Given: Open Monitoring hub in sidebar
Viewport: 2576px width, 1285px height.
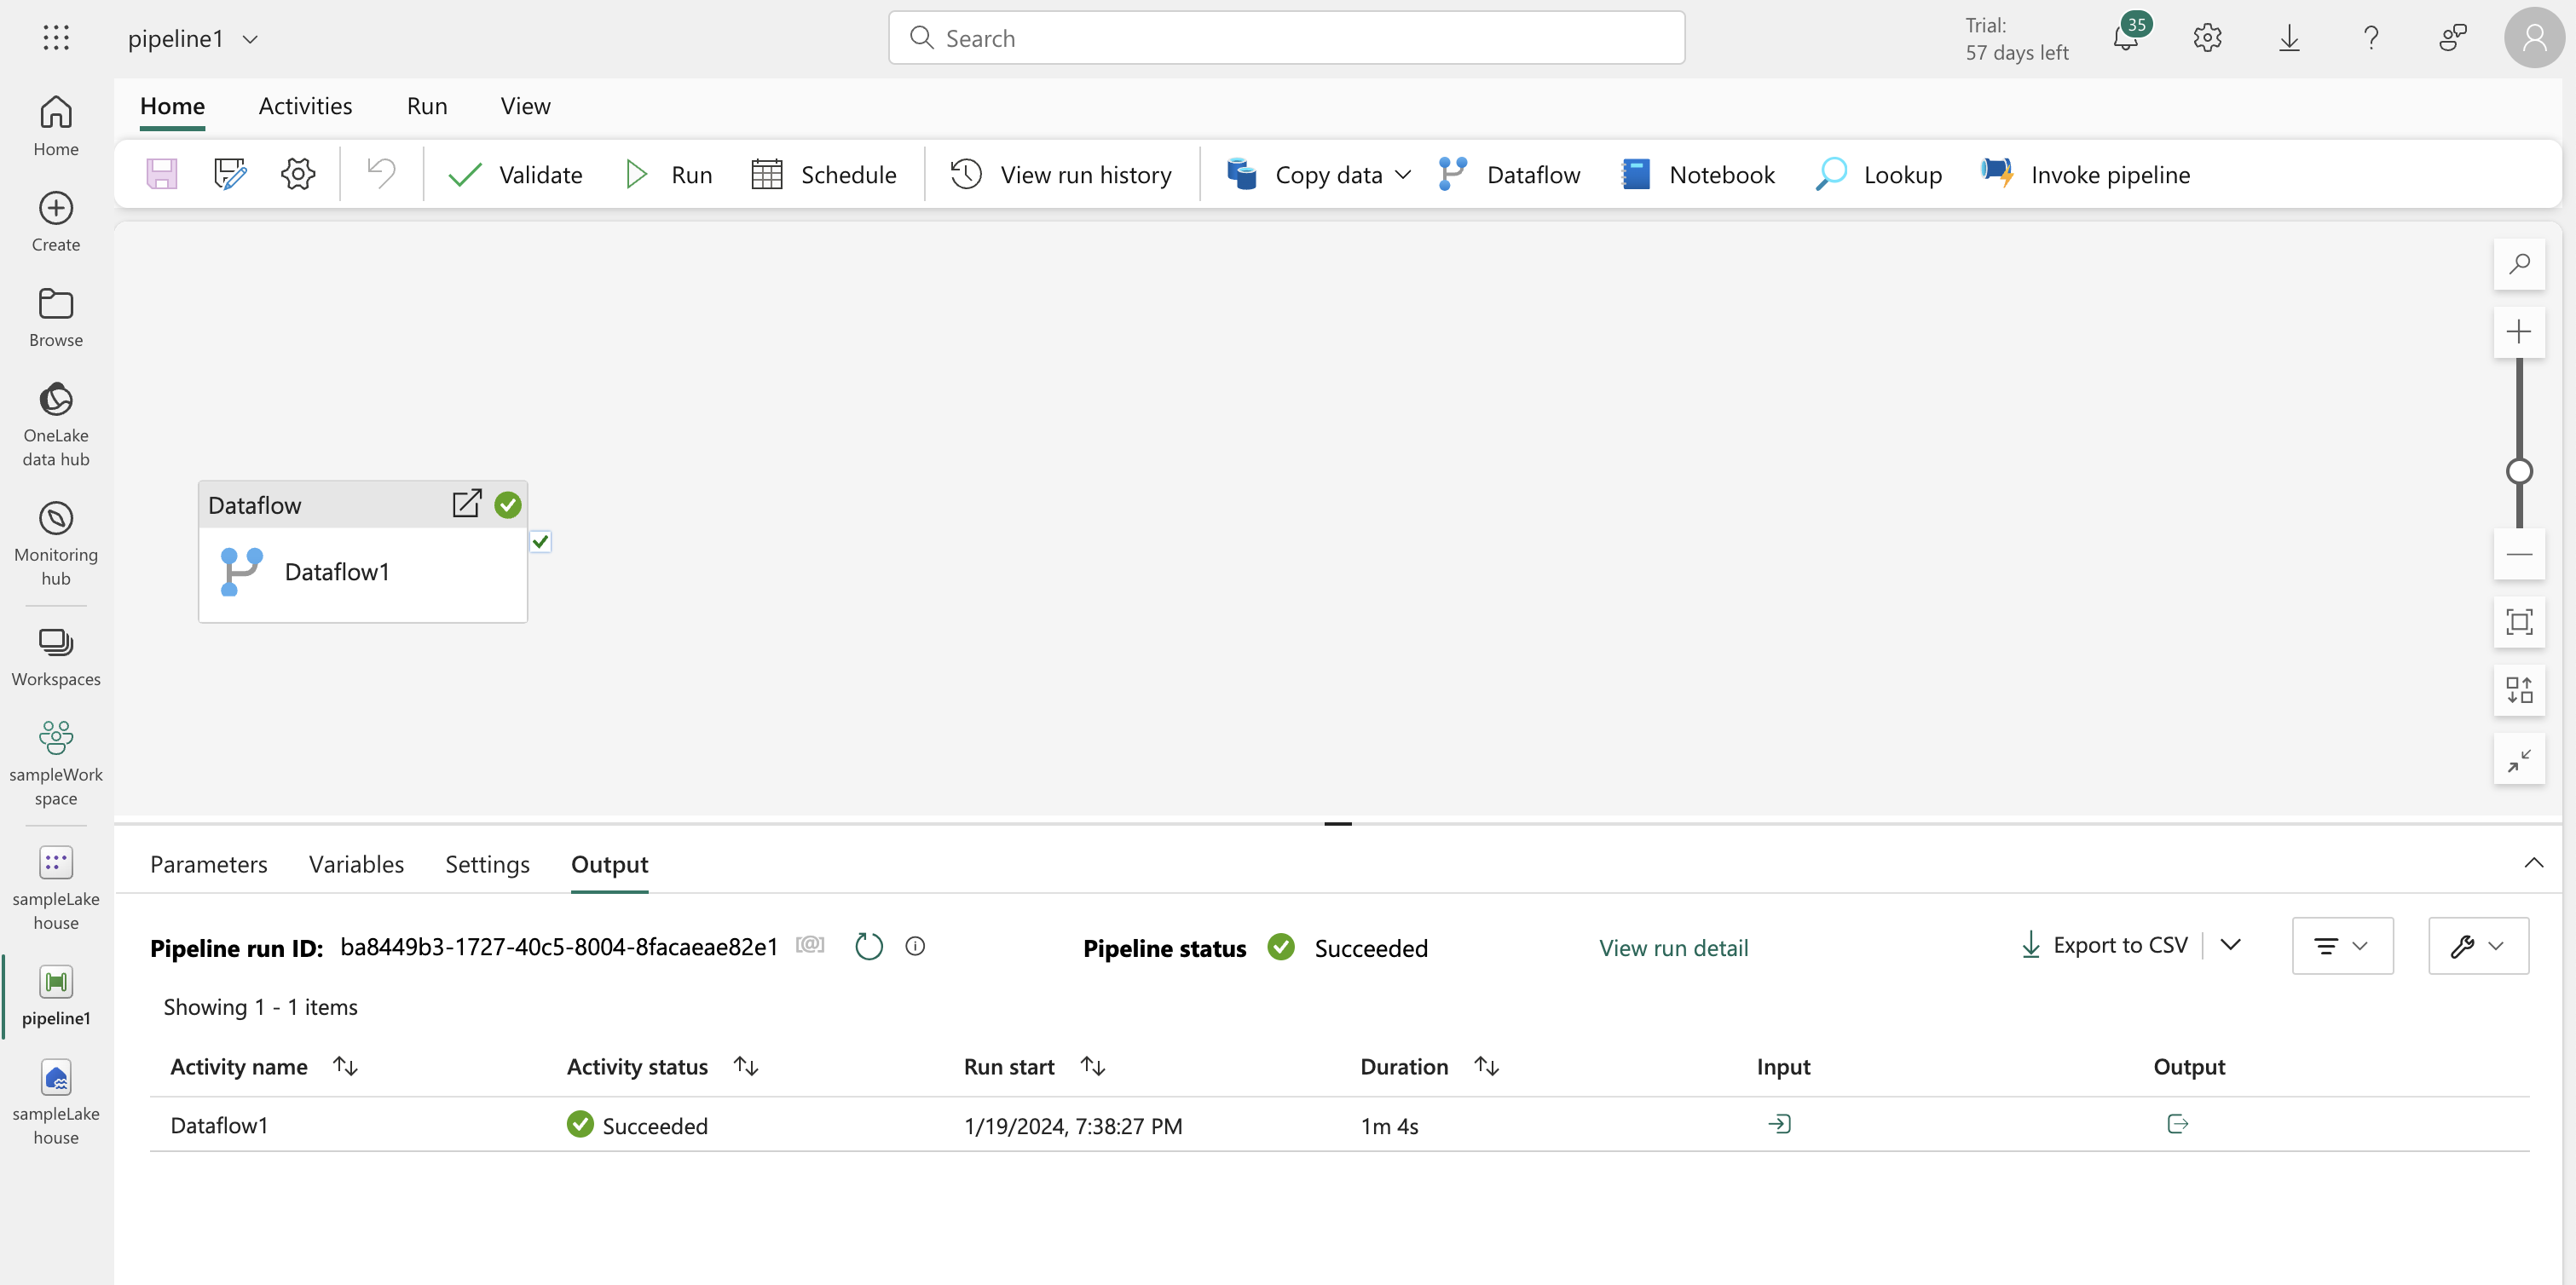Looking at the screenshot, I should point(56,544).
